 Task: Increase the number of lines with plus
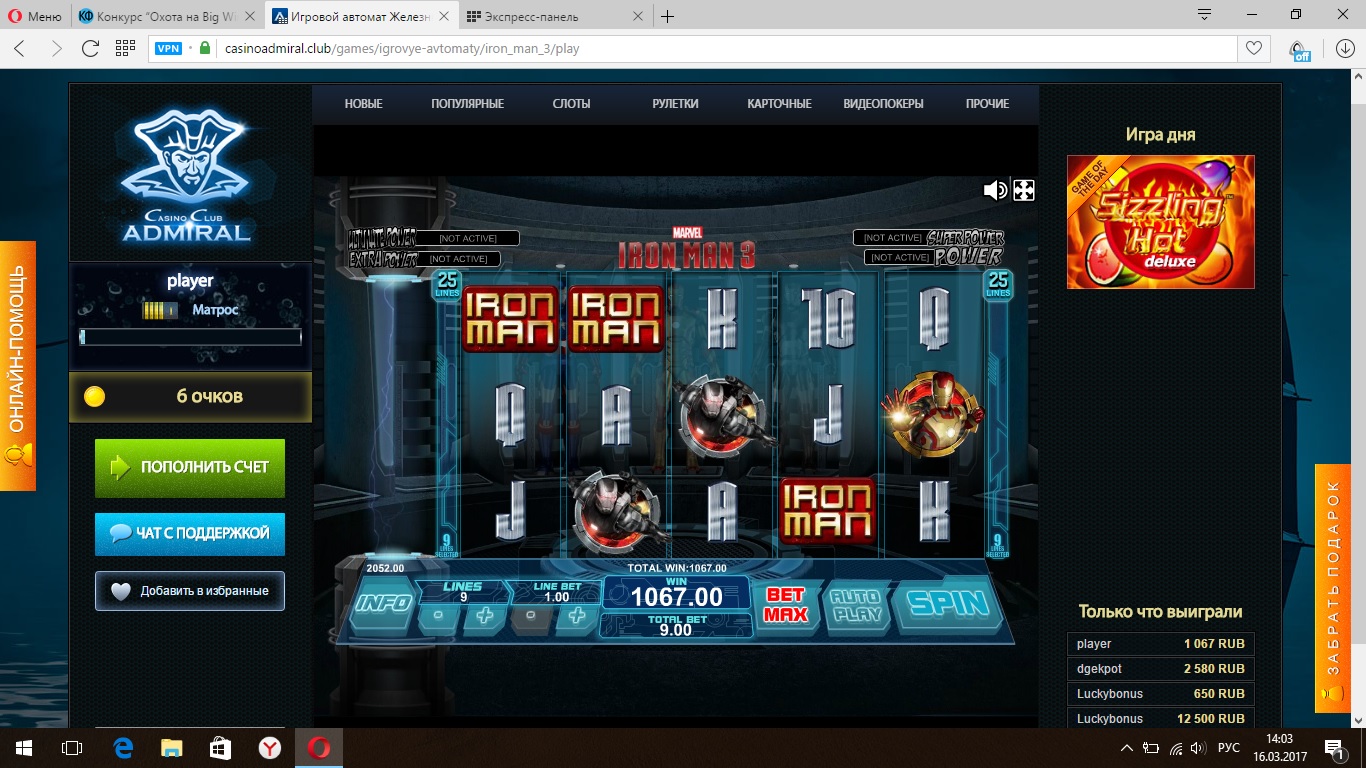coord(484,616)
